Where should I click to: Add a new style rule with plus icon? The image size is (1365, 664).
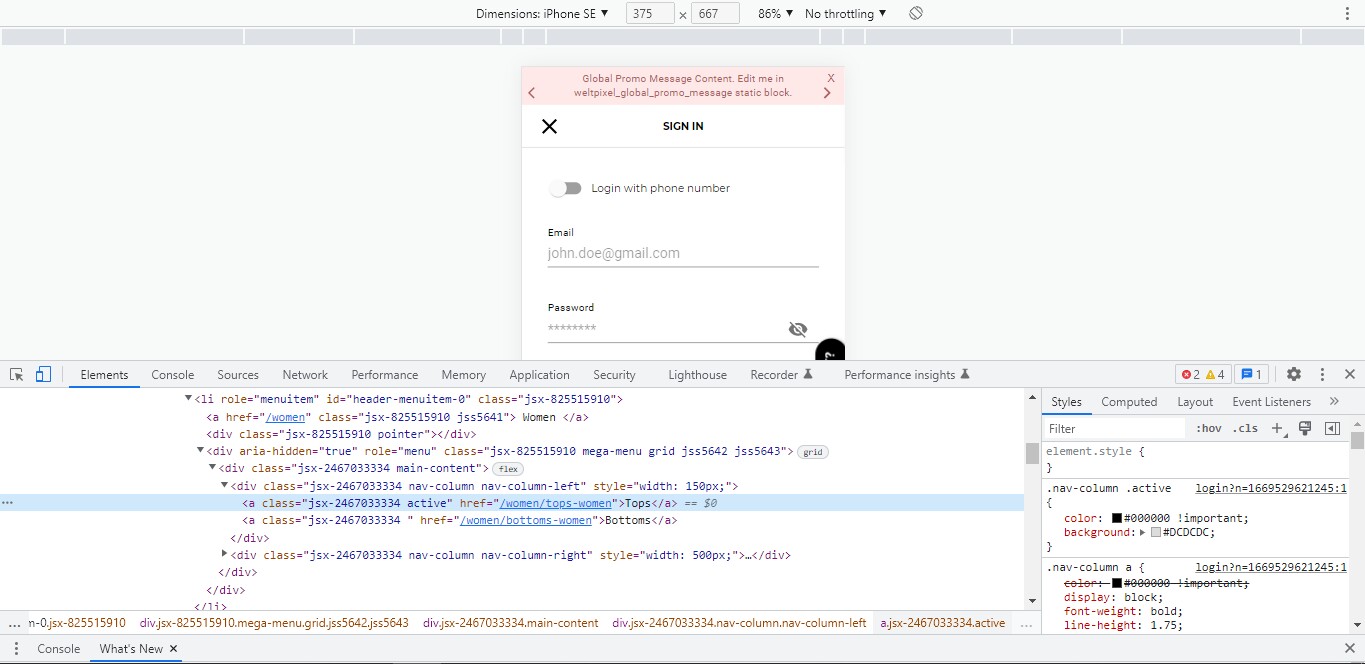(x=1277, y=428)
